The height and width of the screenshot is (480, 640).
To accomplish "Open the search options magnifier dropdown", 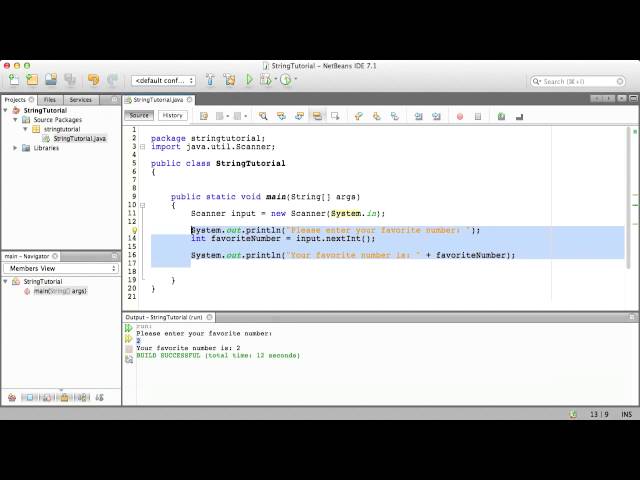I will pos(536,82).
